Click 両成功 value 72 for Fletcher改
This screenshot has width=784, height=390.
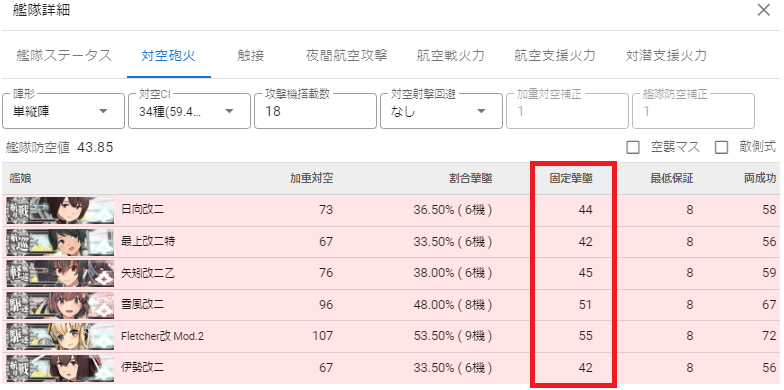(x=769, y=336)
